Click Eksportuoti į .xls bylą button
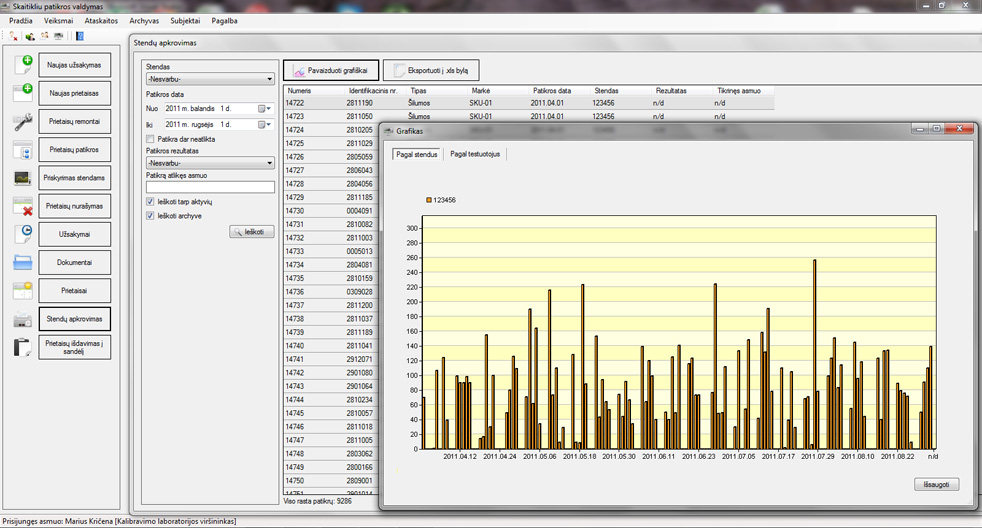 431,70
